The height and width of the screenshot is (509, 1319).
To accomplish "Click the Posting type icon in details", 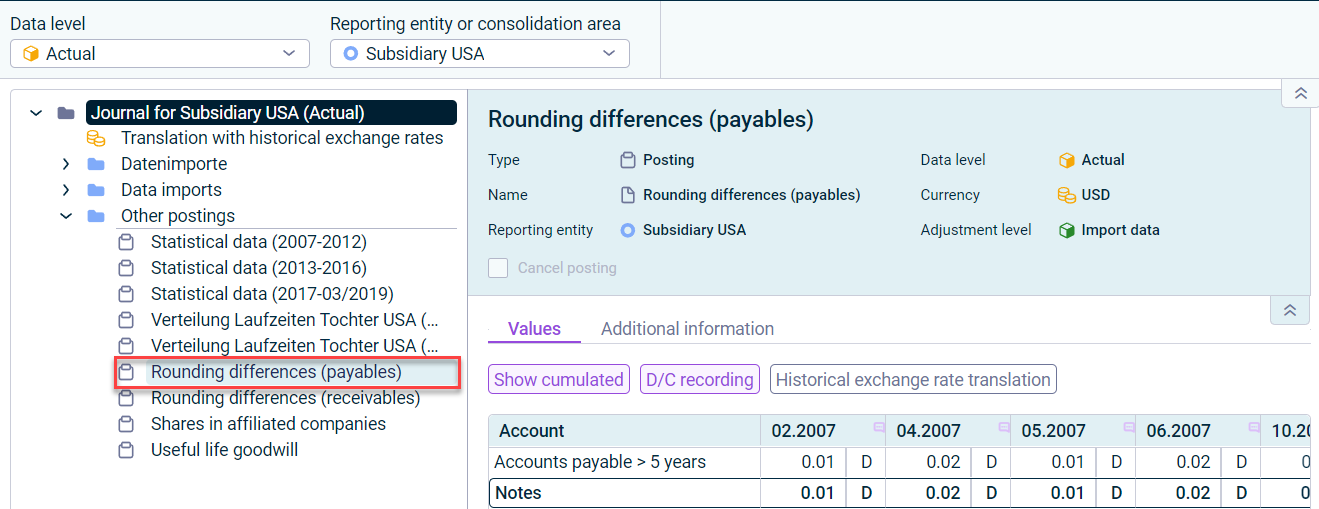I will 628,160.
